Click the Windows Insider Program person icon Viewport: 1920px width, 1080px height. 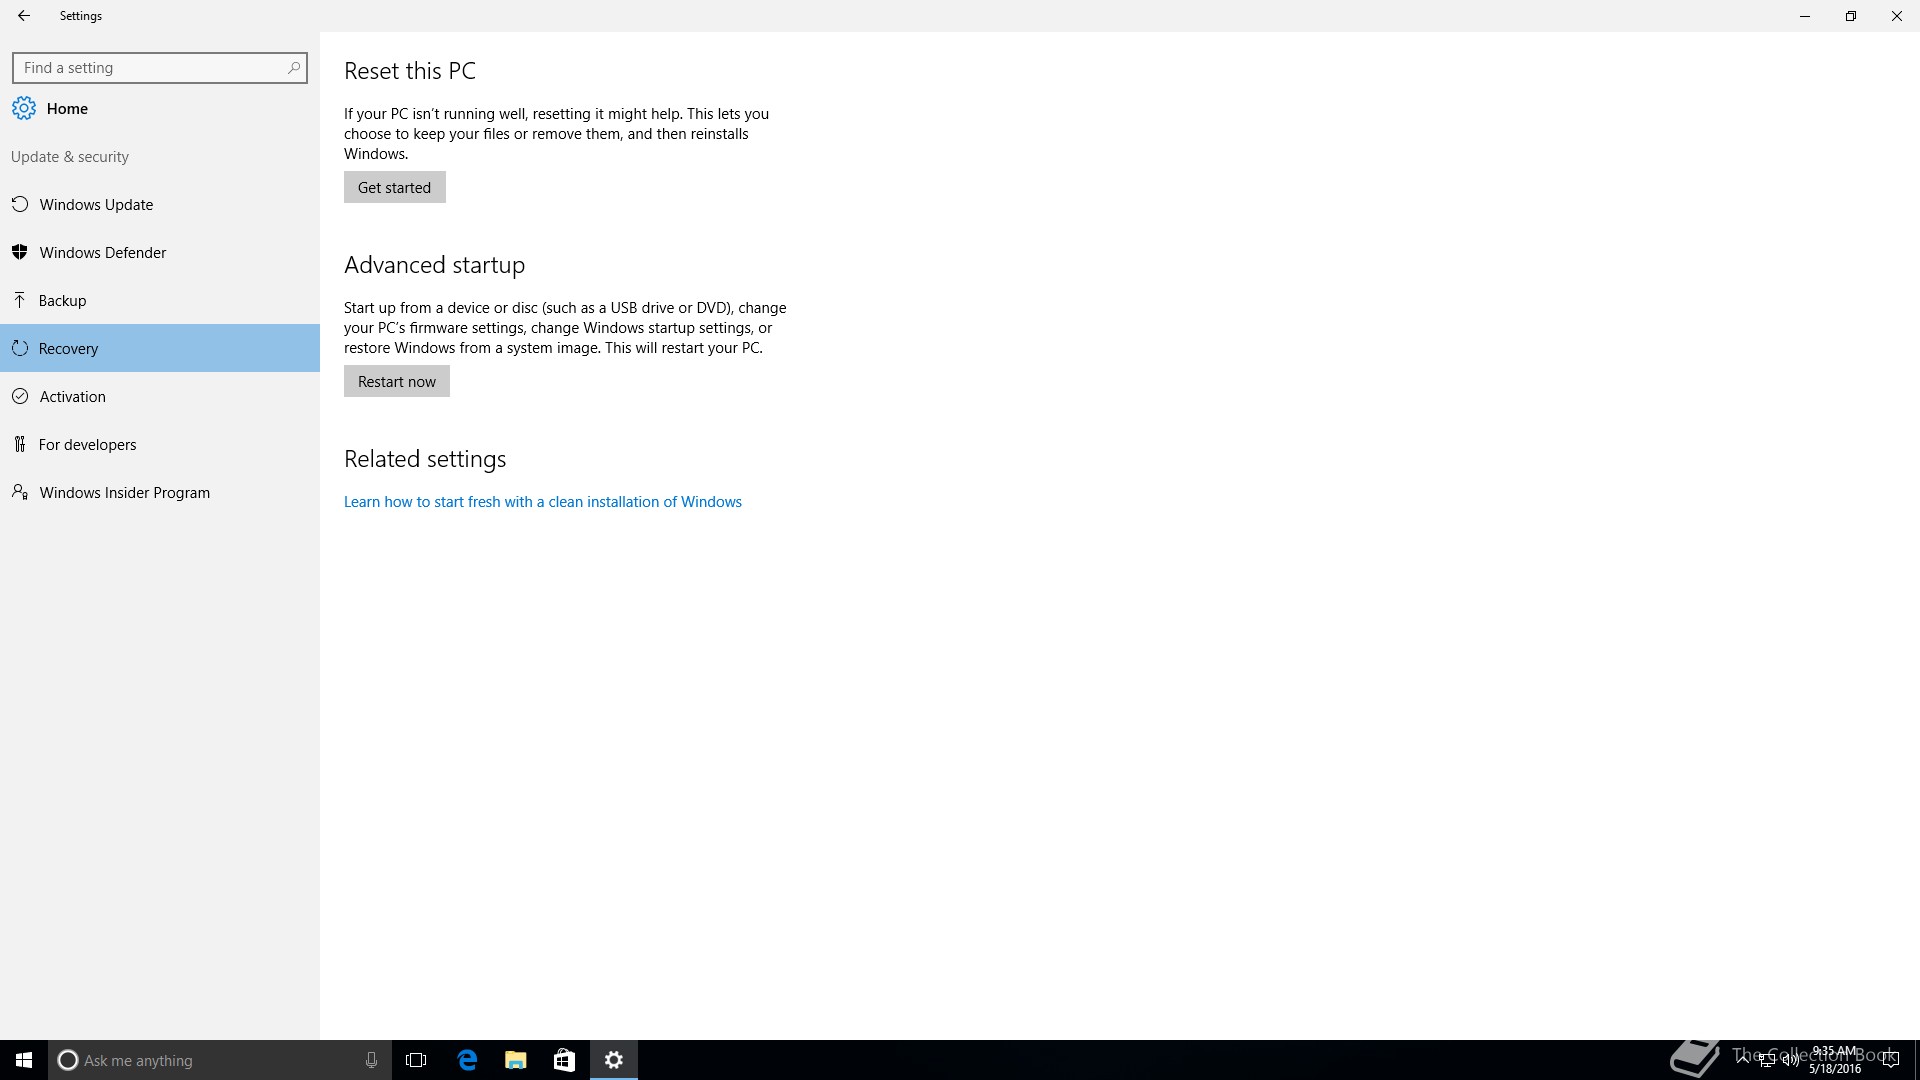19,492
